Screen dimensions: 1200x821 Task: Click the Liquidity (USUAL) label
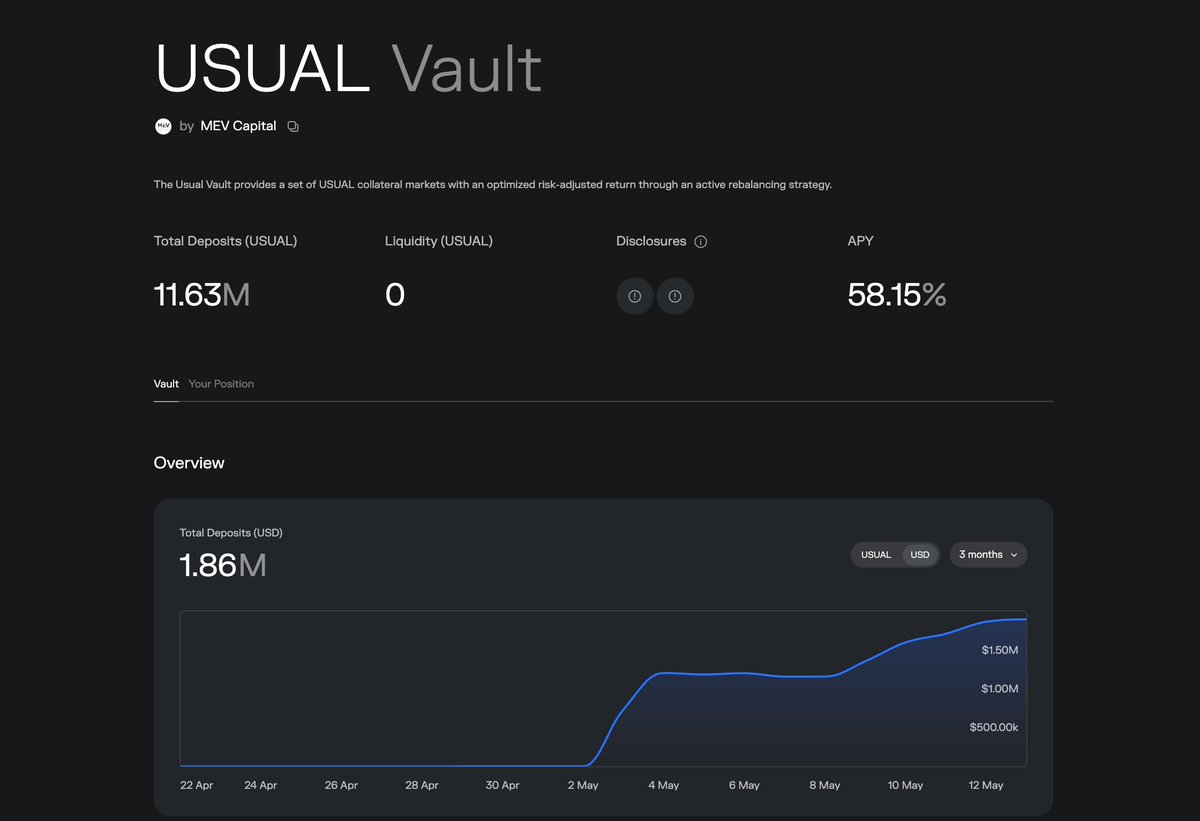(x=439, y=241)
